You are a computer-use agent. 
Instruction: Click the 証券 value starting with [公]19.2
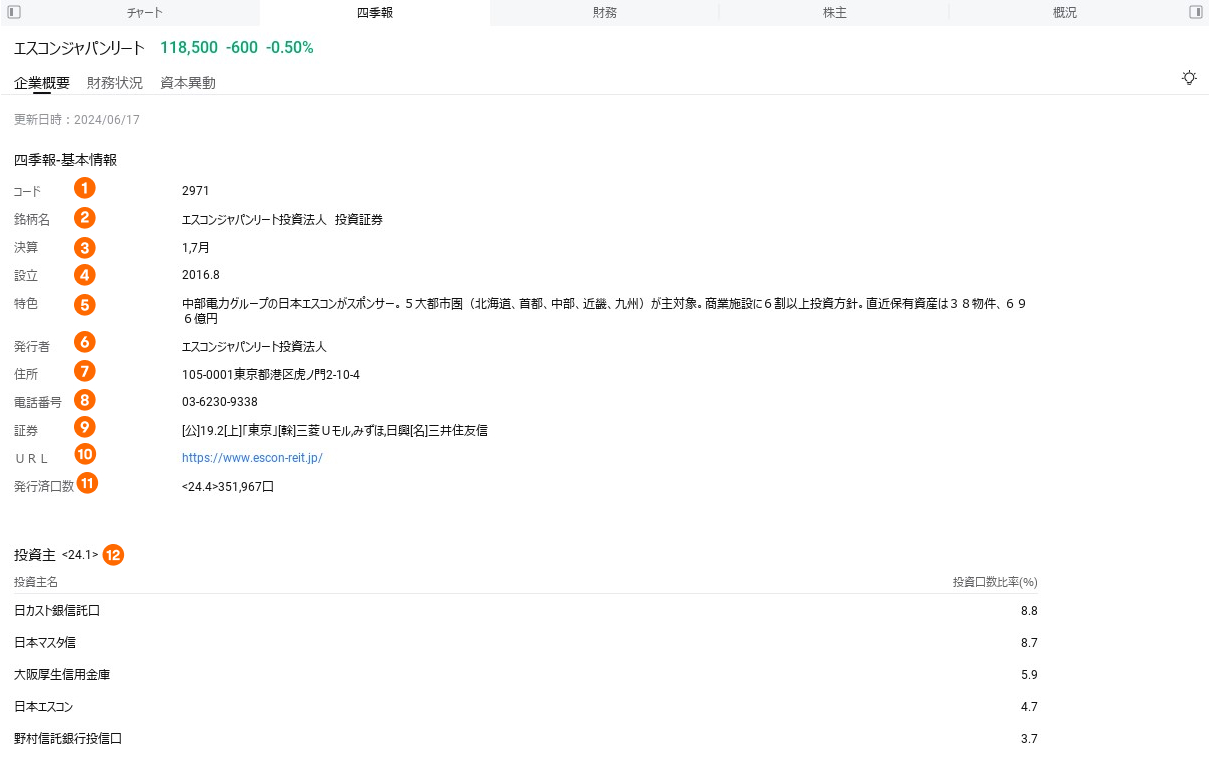(334, 430)
